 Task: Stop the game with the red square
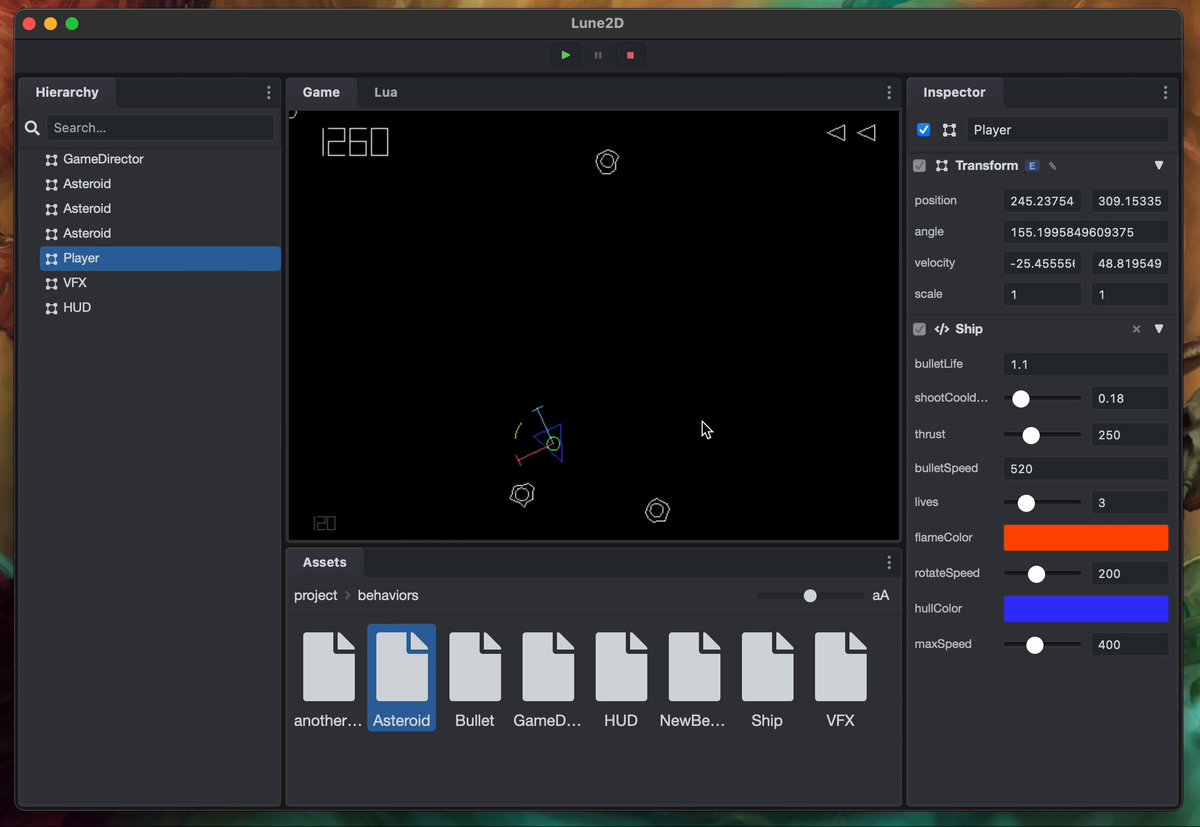pos(630,55)
